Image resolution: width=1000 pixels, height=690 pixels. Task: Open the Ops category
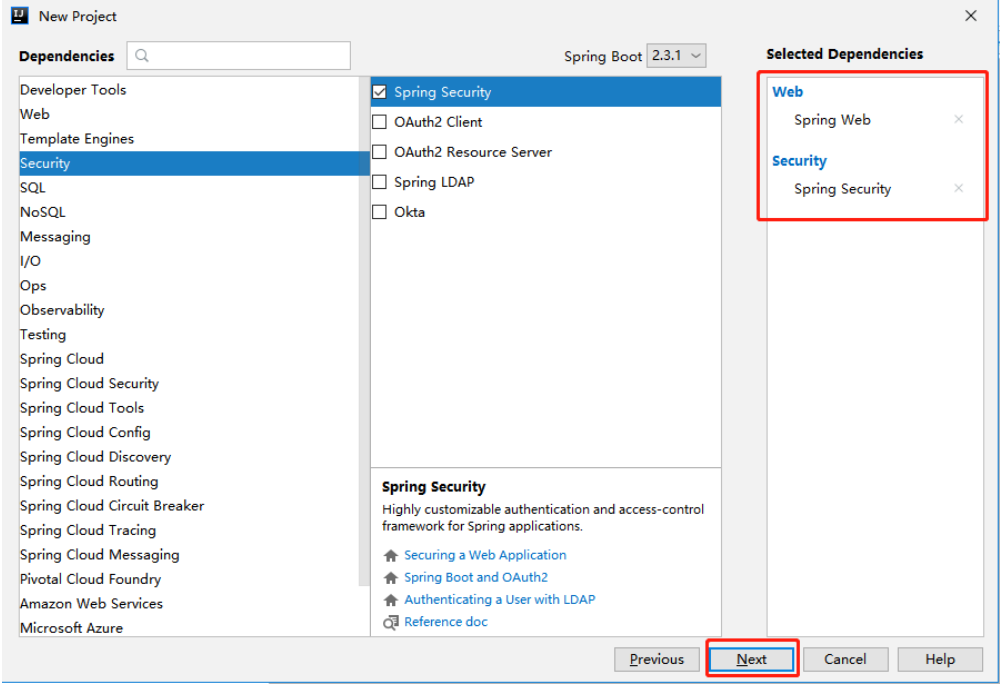click(x=189, y=286)
